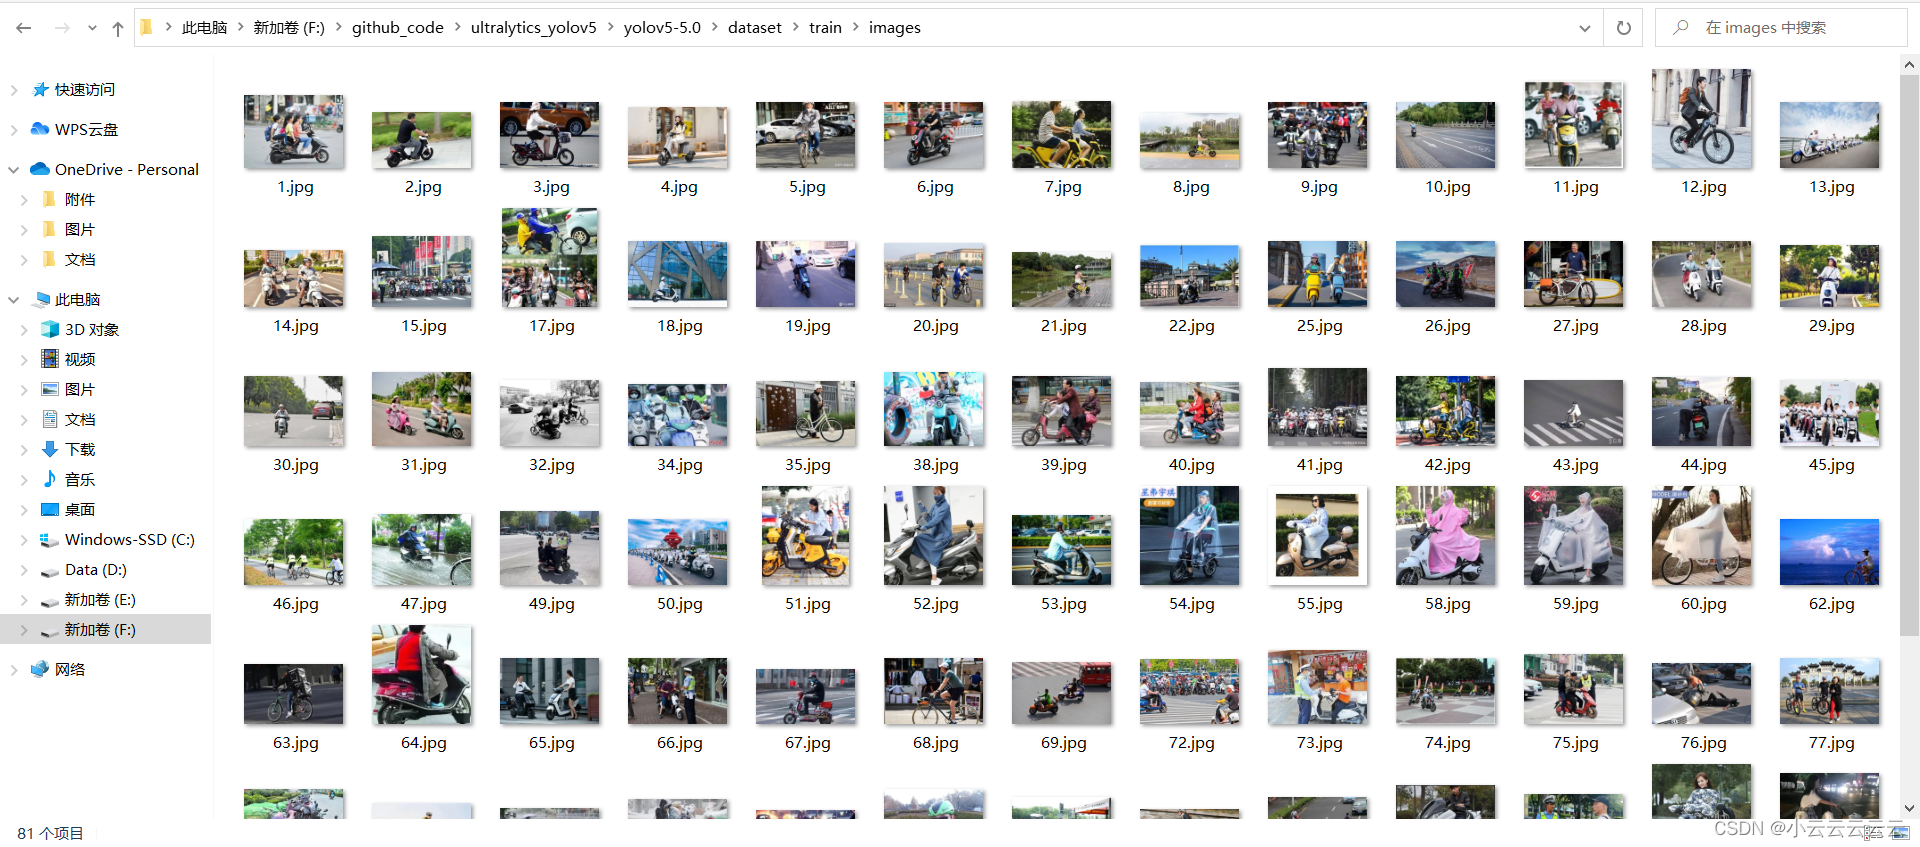Select ultralytics_yolov5 in the breadcrumb path
This screenshot has width=1920, height=847.
coord(533,28)
